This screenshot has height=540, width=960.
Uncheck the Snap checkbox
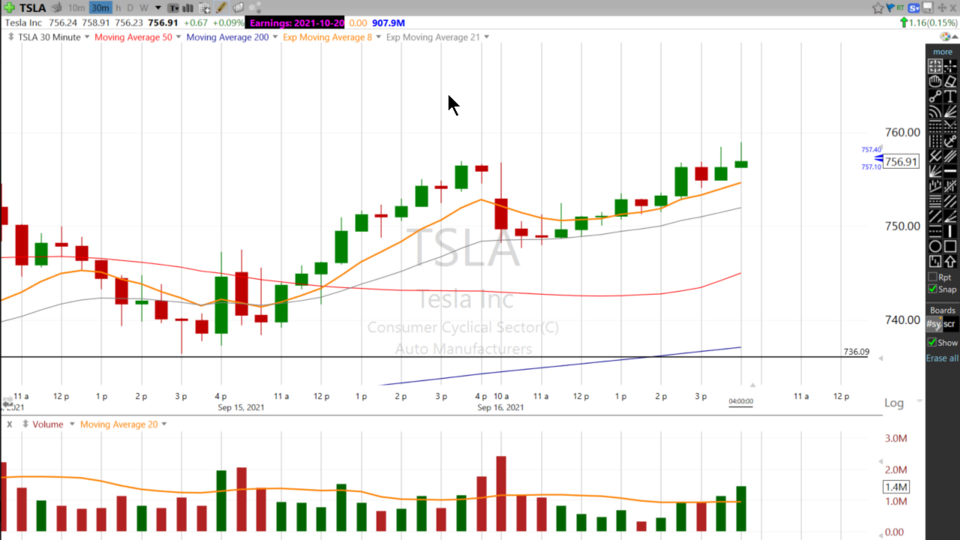tap(933, 290)
